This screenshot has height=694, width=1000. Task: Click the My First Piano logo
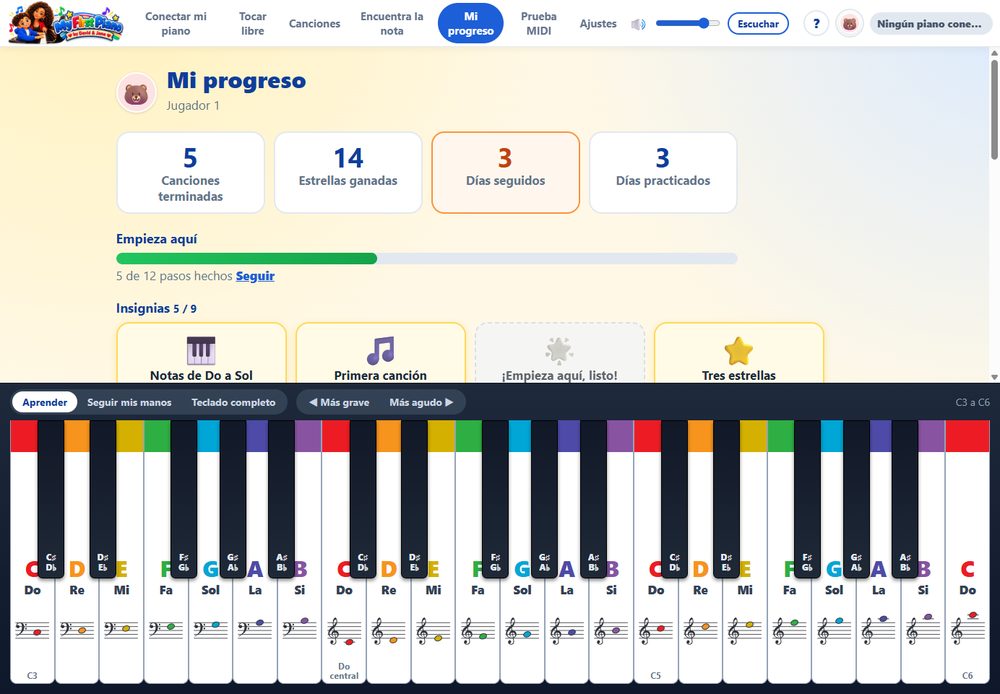point(66,24)
